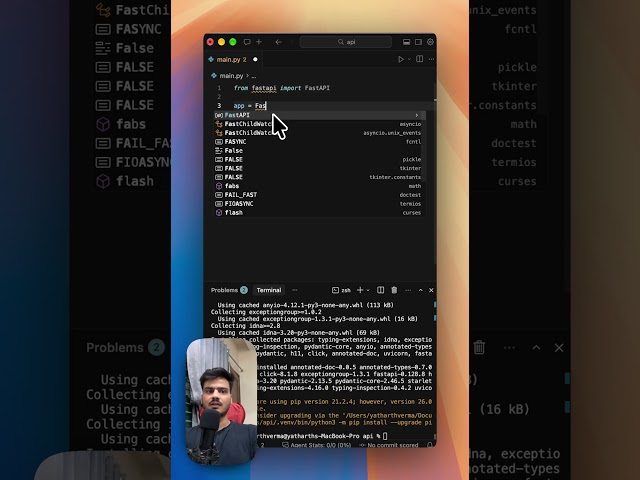The width and height of the screenshot is (640, 480).
Task: Go back with the left arrow icon
Action: click(x=278, y=42)
